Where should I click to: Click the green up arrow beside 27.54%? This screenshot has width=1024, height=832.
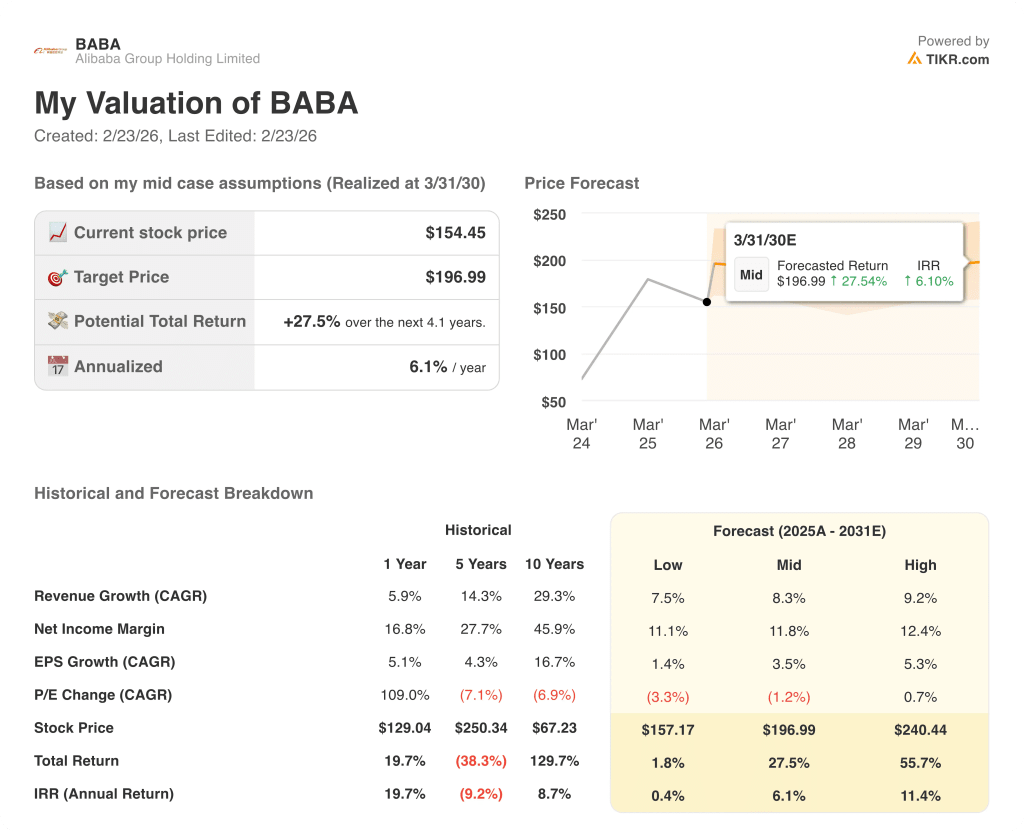[833, 280]
